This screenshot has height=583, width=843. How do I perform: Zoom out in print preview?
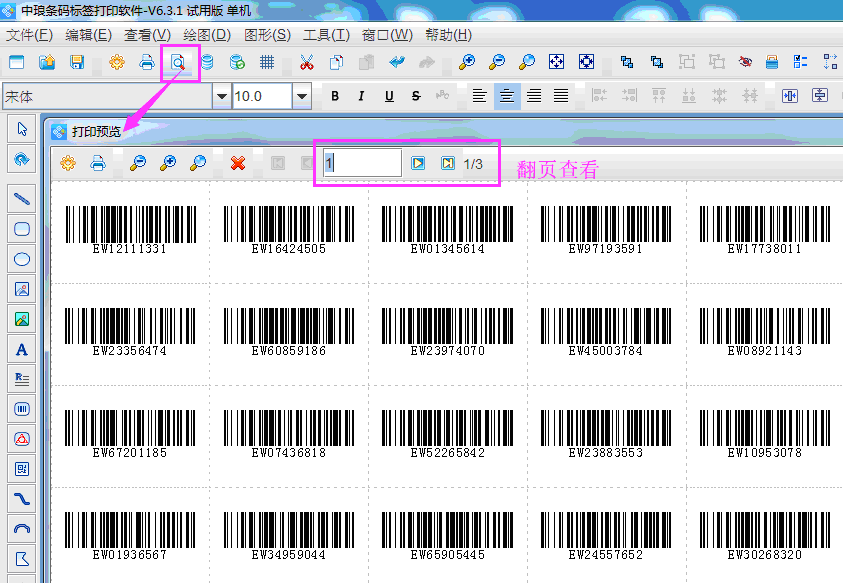tap(138, 163)
